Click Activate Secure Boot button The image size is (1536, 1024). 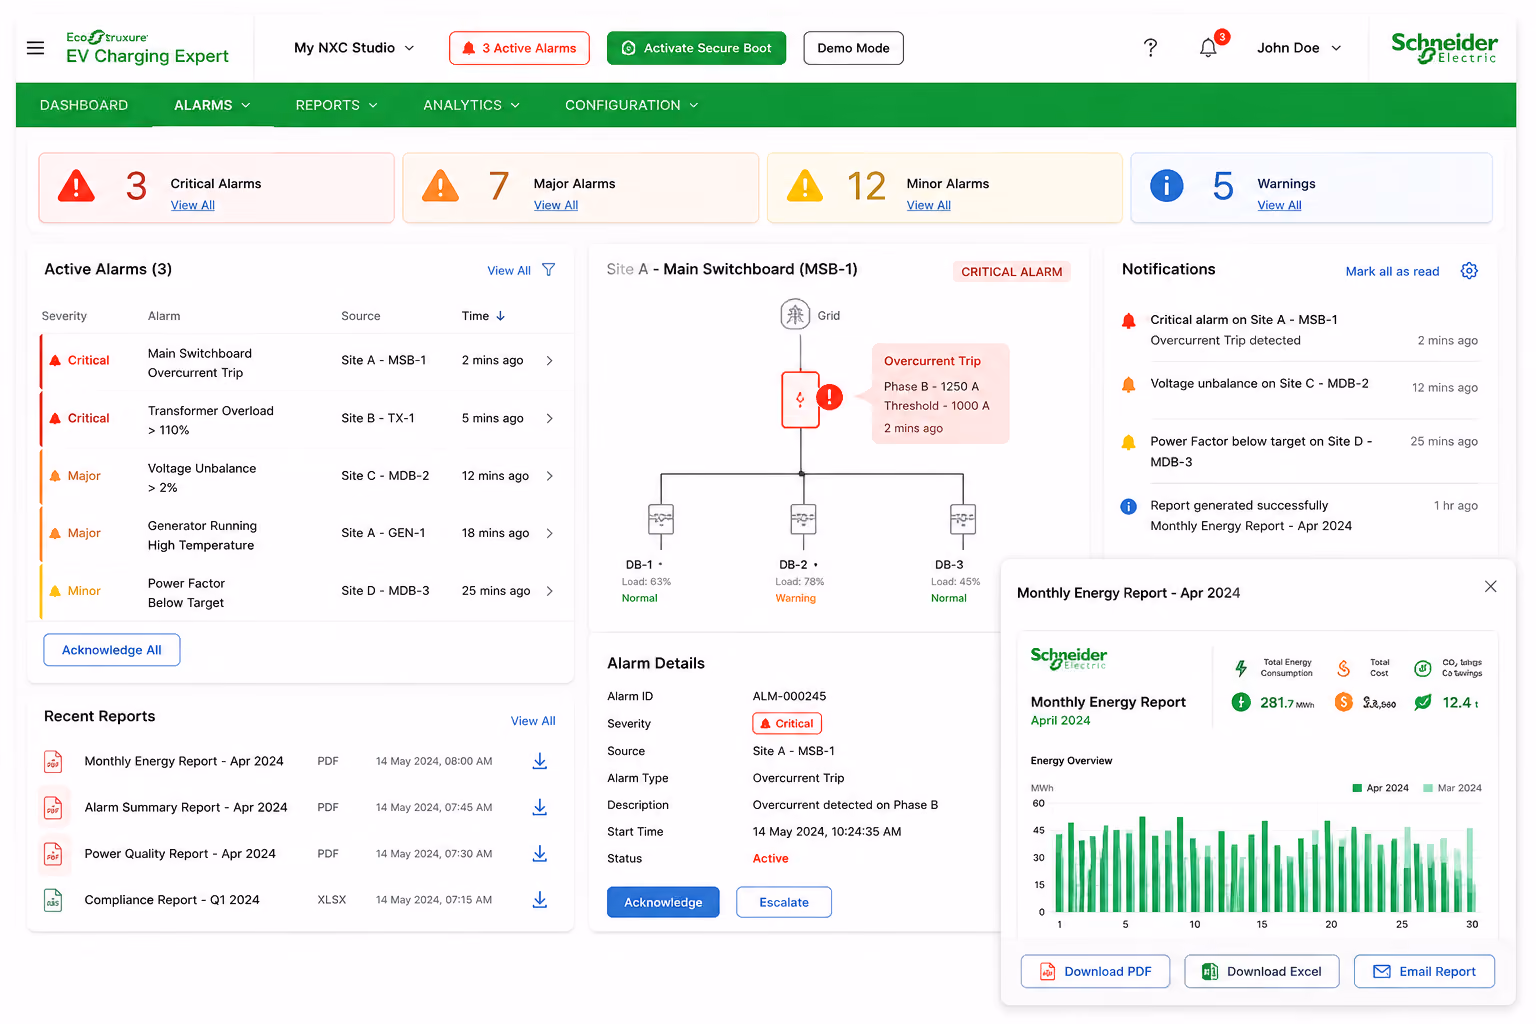point(696,48)
